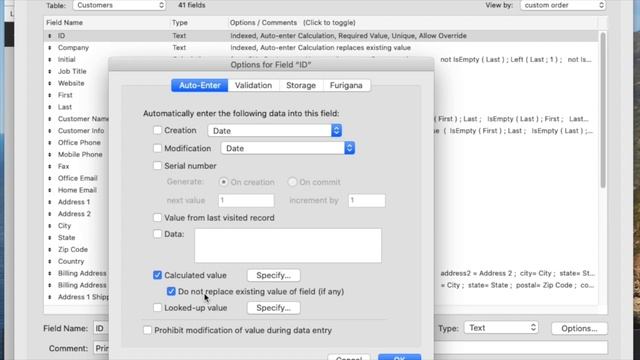Screen dimensions: 640x360
Task: Open the Modification Date dropdown
Action: (x=288, y=148)
